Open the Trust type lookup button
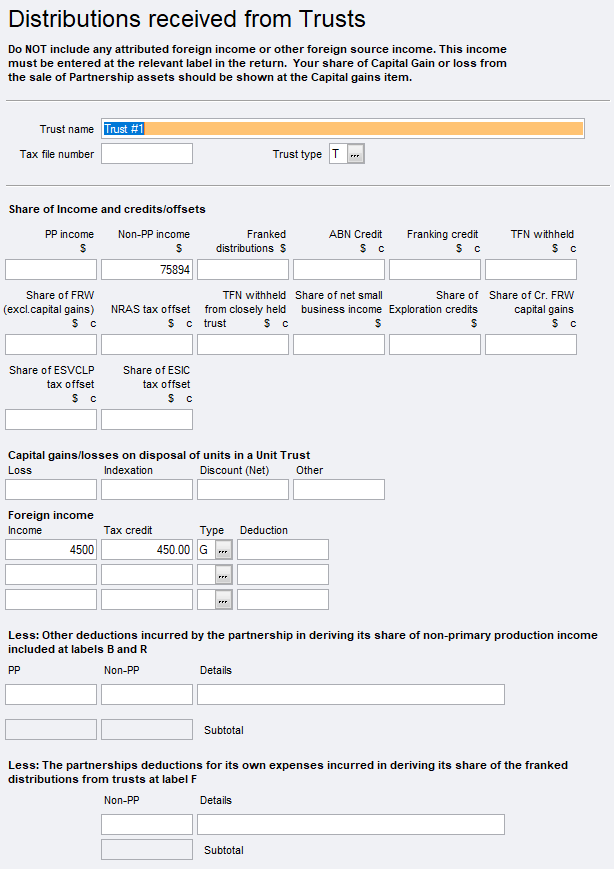 click(356, 154)
